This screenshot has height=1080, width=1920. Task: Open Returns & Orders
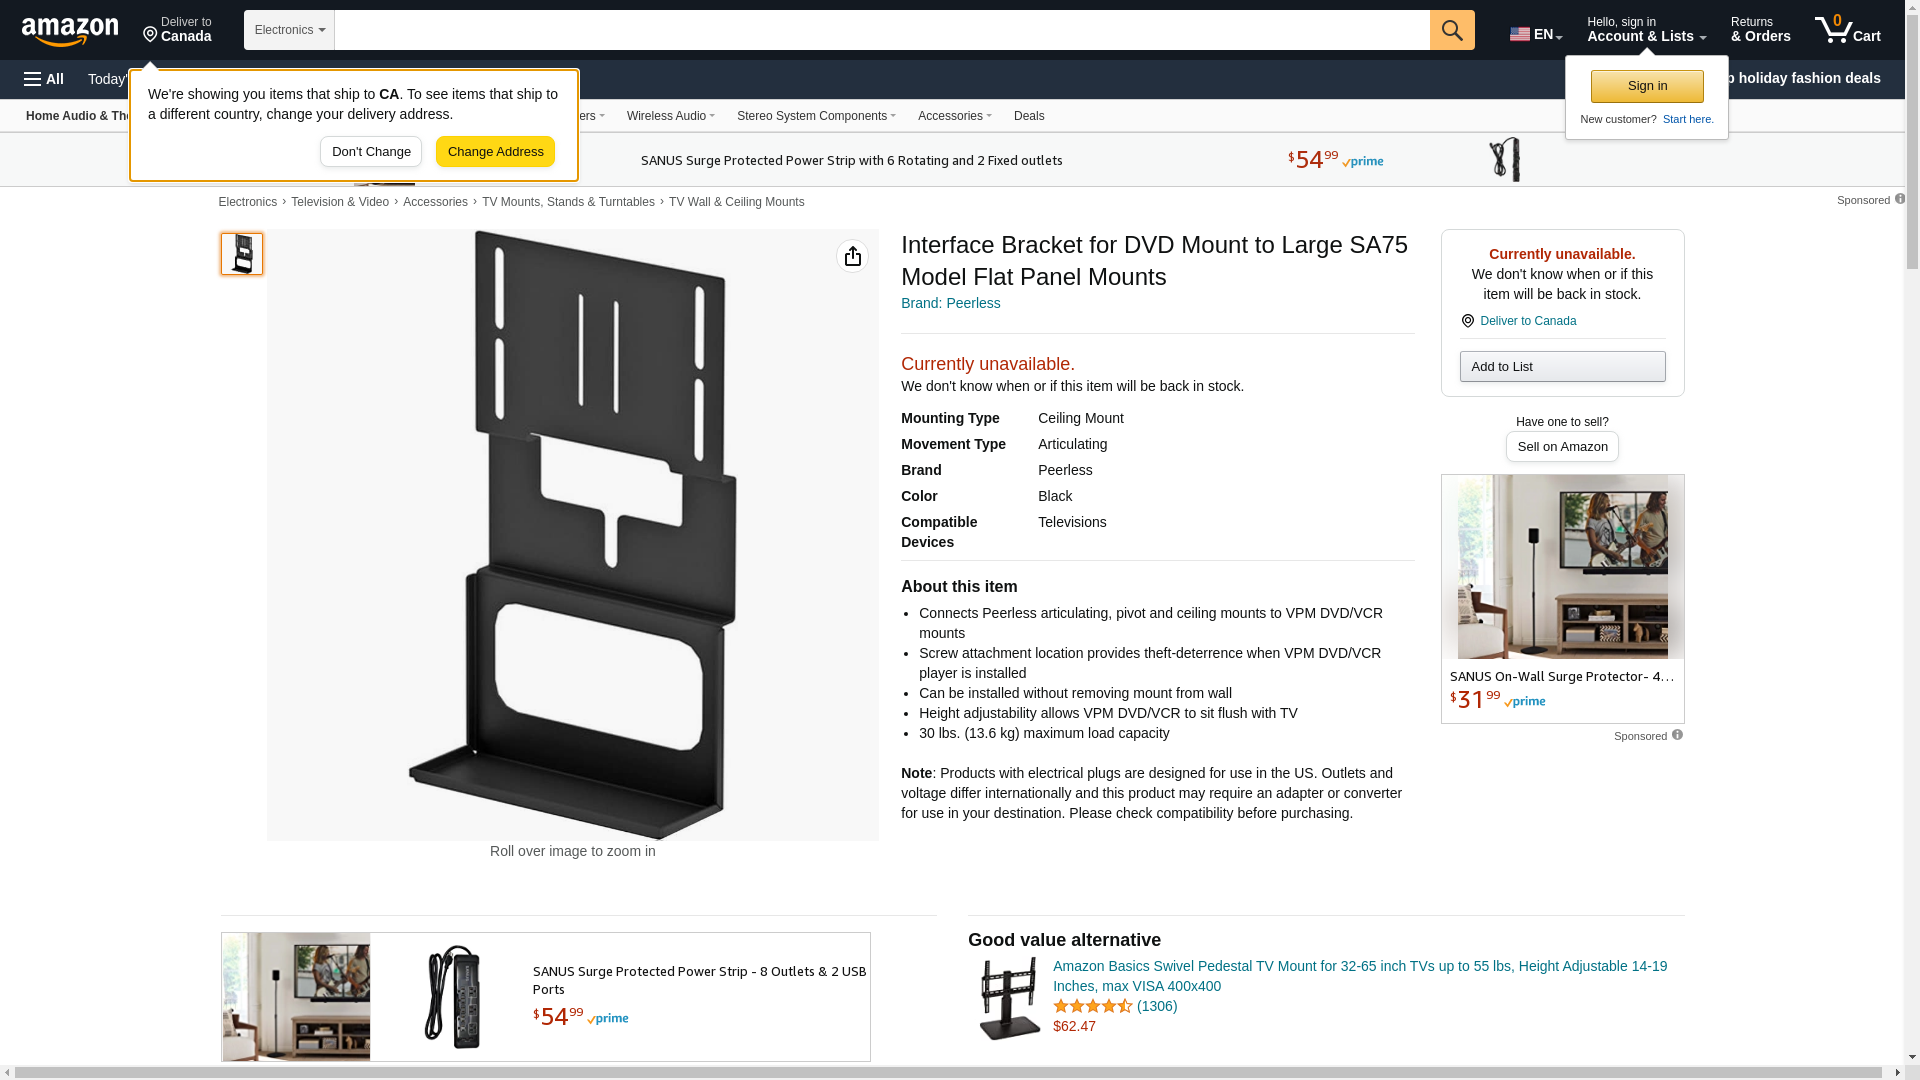tap(1760, 30)
